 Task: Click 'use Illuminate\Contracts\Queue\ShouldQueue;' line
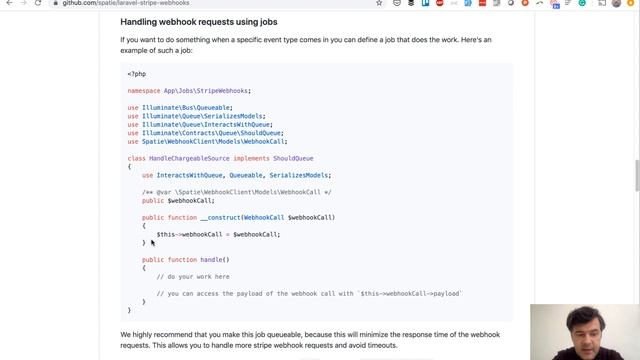(x=205, y=133)
